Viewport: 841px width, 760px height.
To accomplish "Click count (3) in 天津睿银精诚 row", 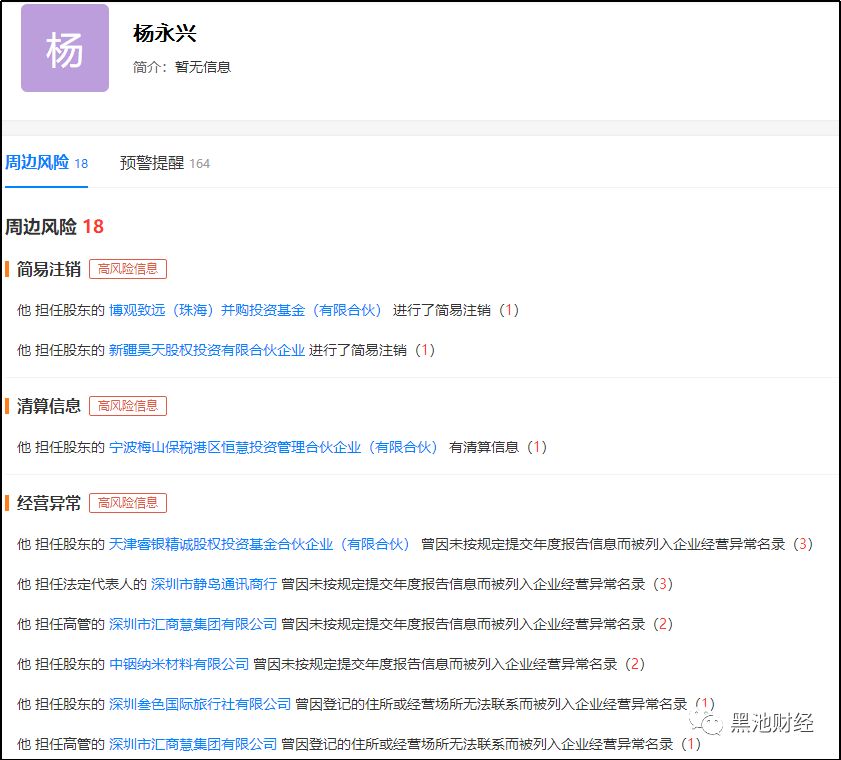I will [x=803, y=544].
